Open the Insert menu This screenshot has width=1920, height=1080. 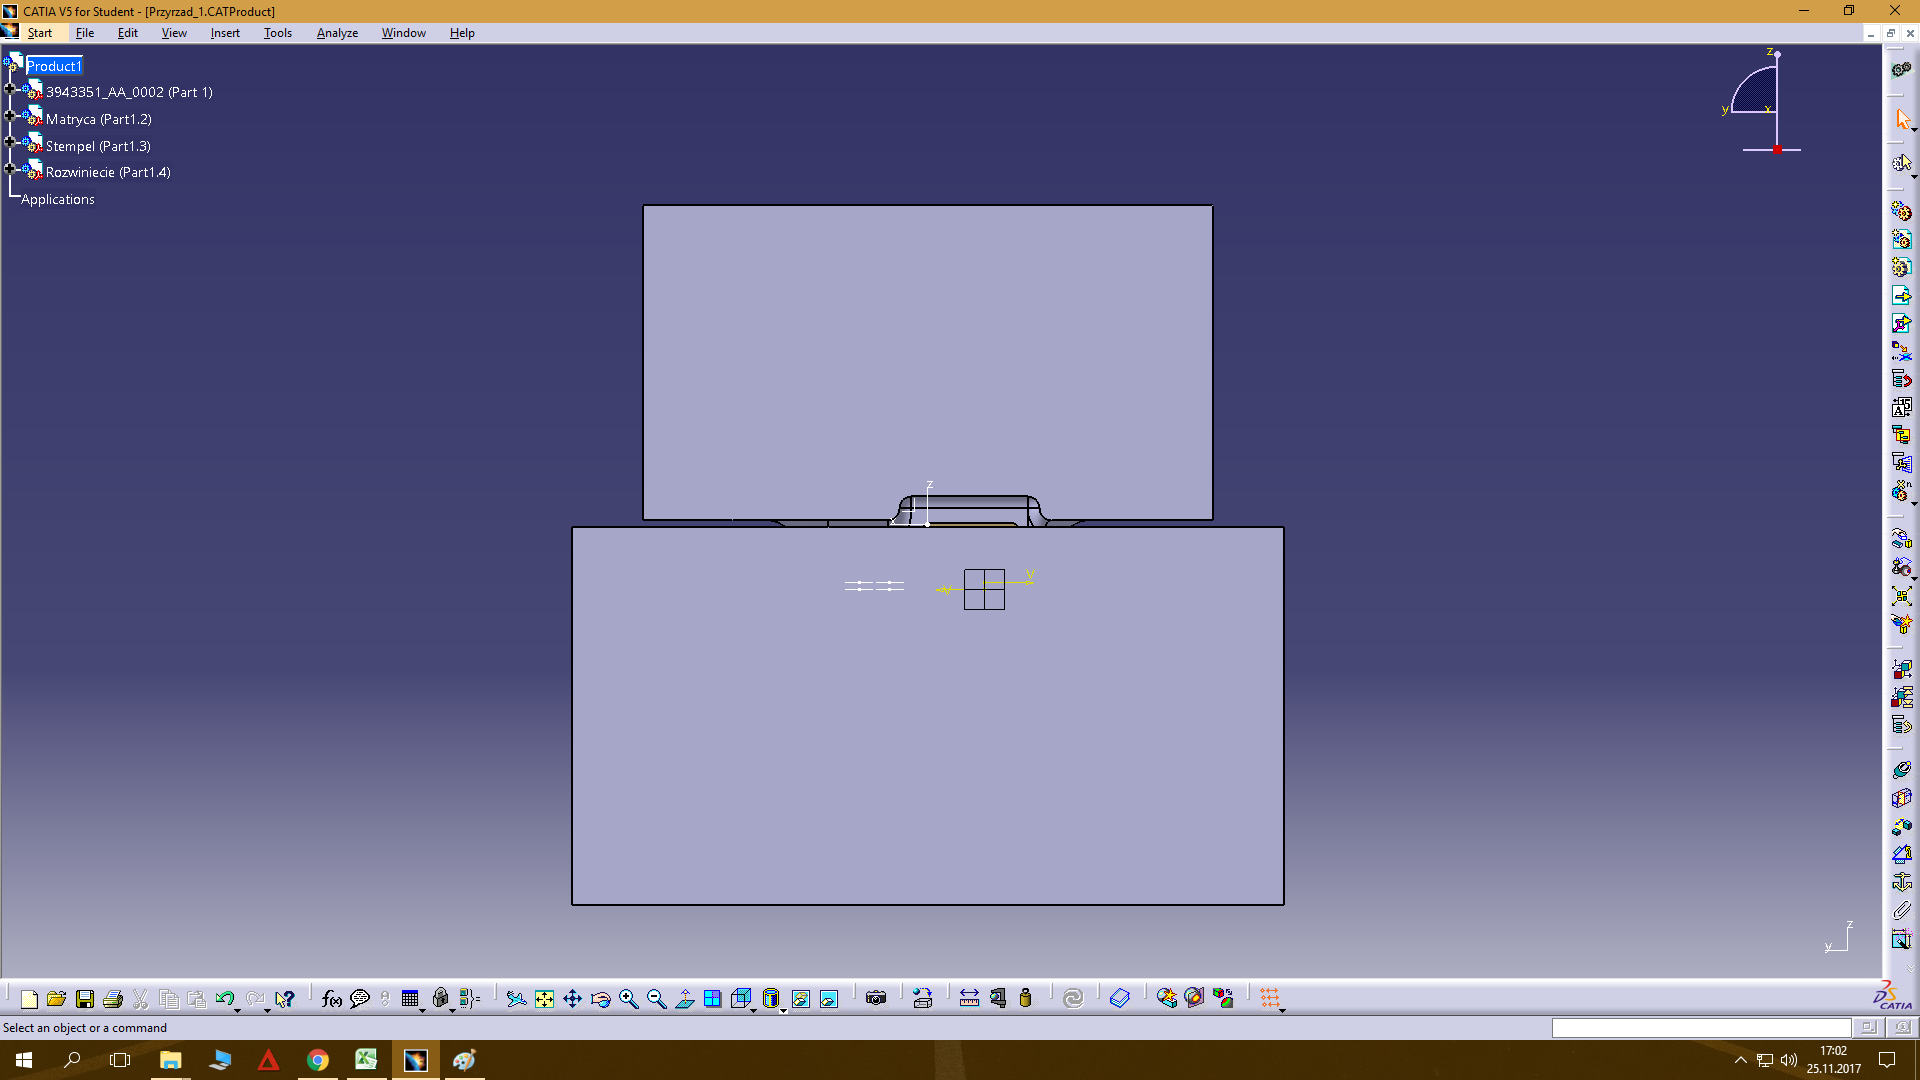tap(225, 33)
